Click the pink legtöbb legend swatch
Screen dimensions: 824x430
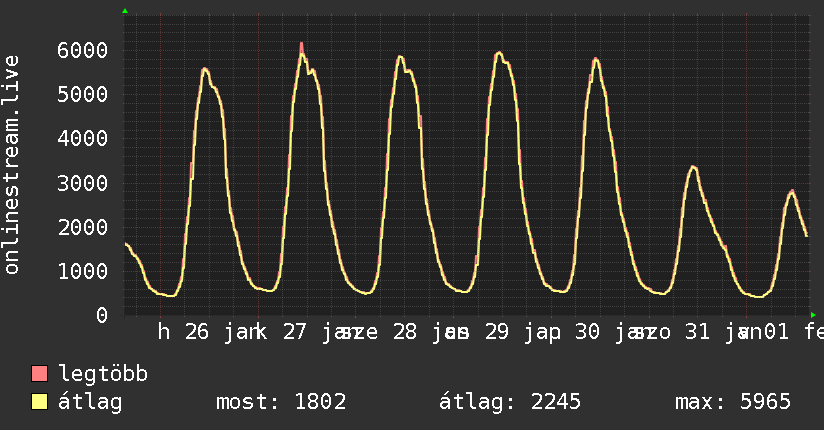pos(39,374)
